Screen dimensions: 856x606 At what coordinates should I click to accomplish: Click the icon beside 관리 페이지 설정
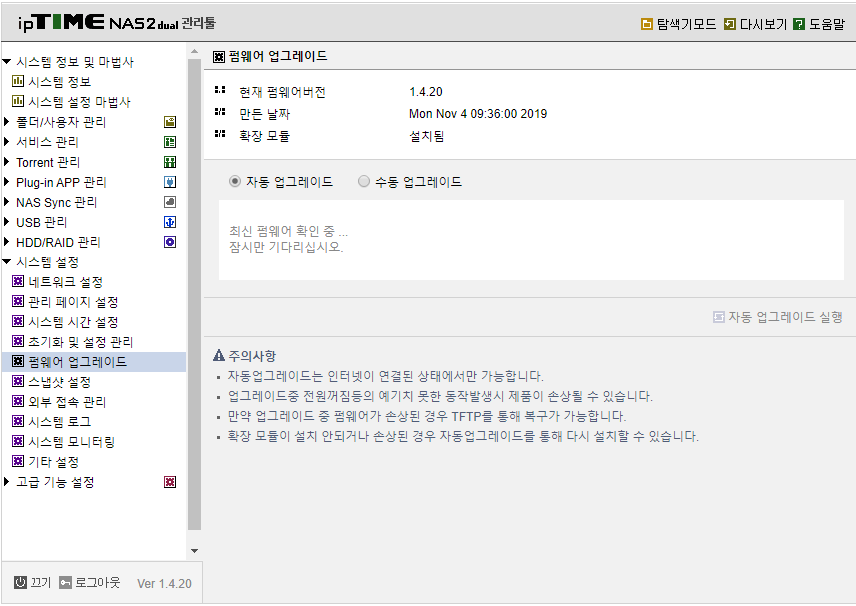click(18, 302)
